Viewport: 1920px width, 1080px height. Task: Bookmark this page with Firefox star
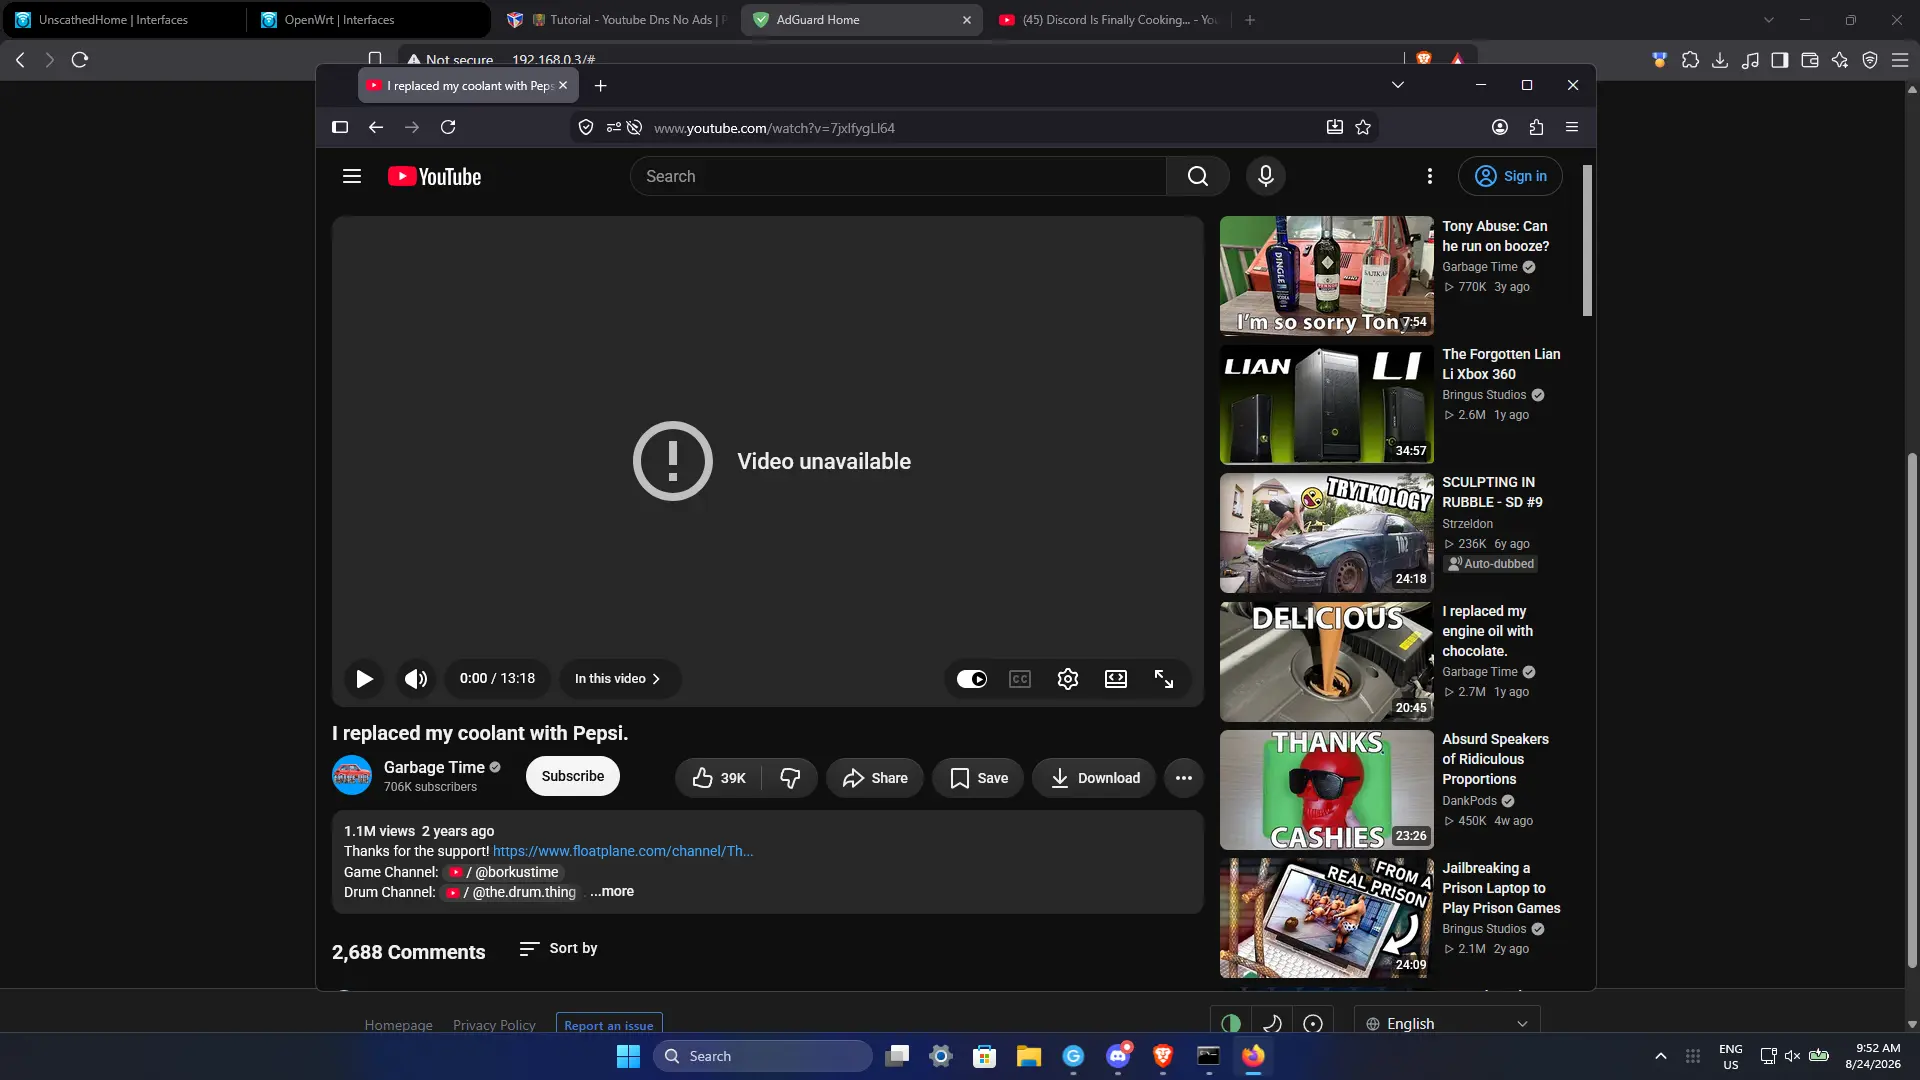(1363, 127)
